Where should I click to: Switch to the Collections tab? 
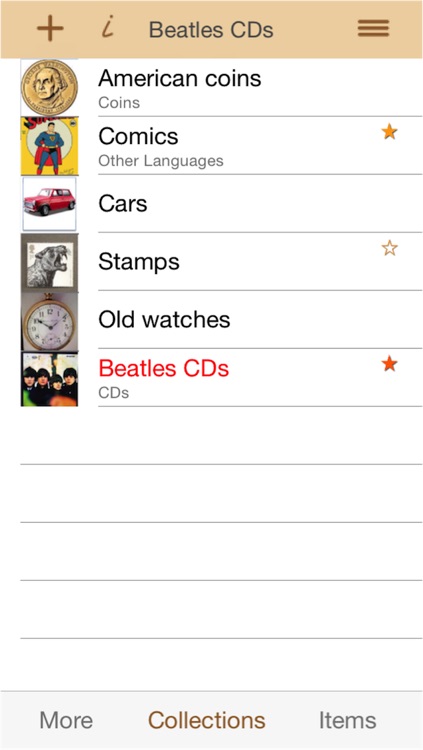tap(207, 720)
